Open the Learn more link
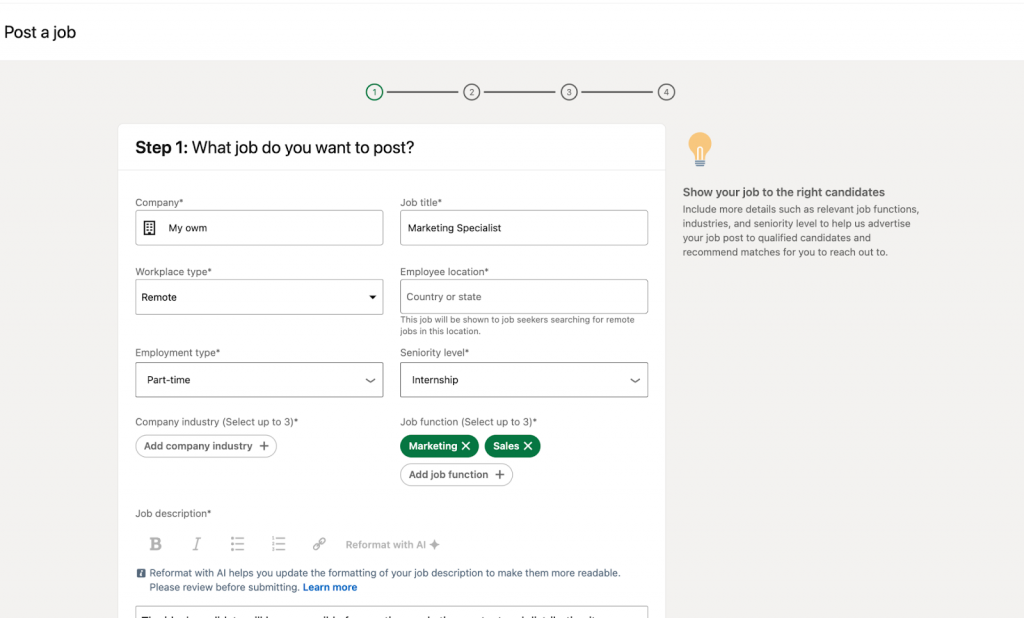Image resolution: width=1024 pixels, height=618 pixels. coord(329,587)
